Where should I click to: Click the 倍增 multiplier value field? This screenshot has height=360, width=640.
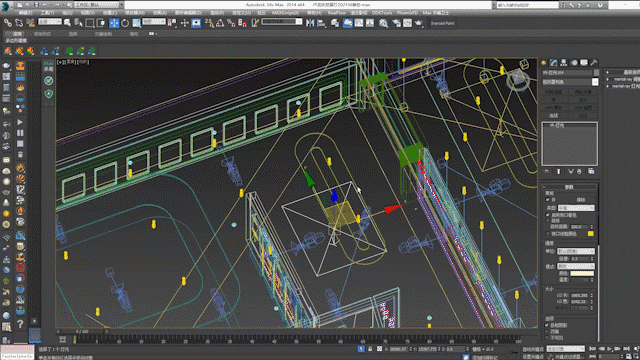tap(580, 259)
